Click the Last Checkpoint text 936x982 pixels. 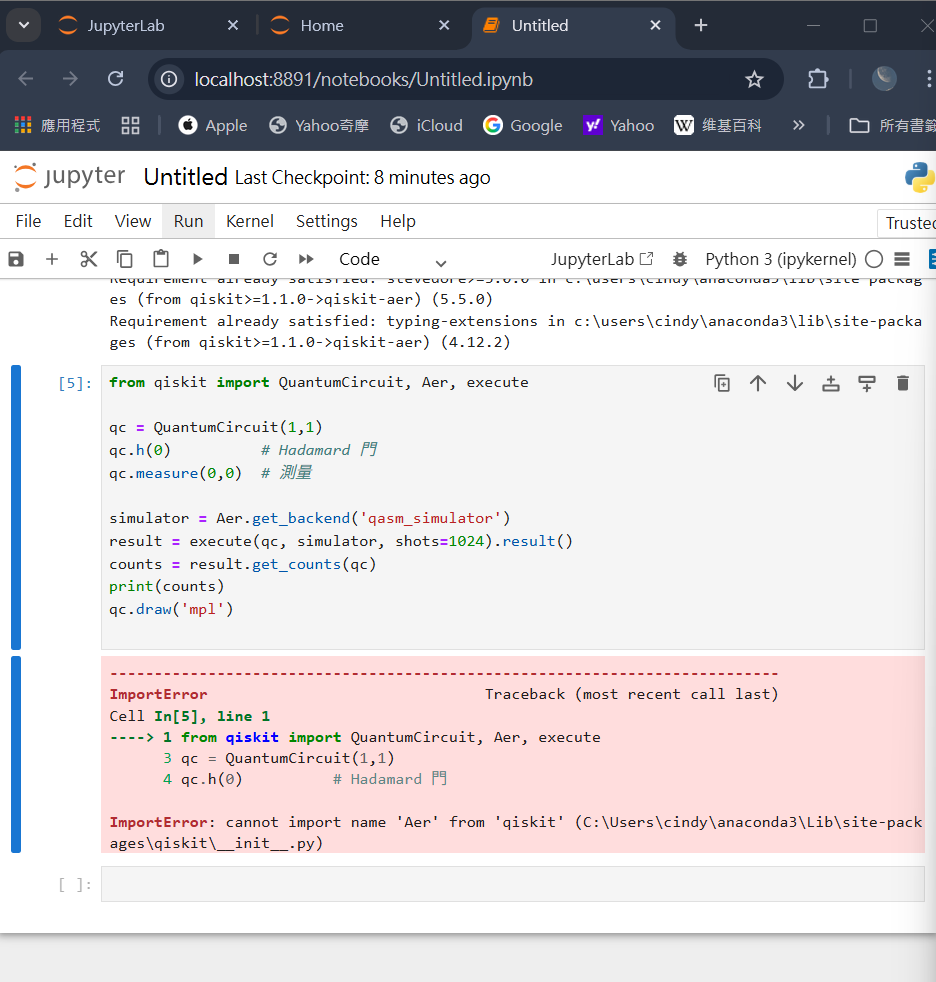pyautogui.click(x=363, y=178)
